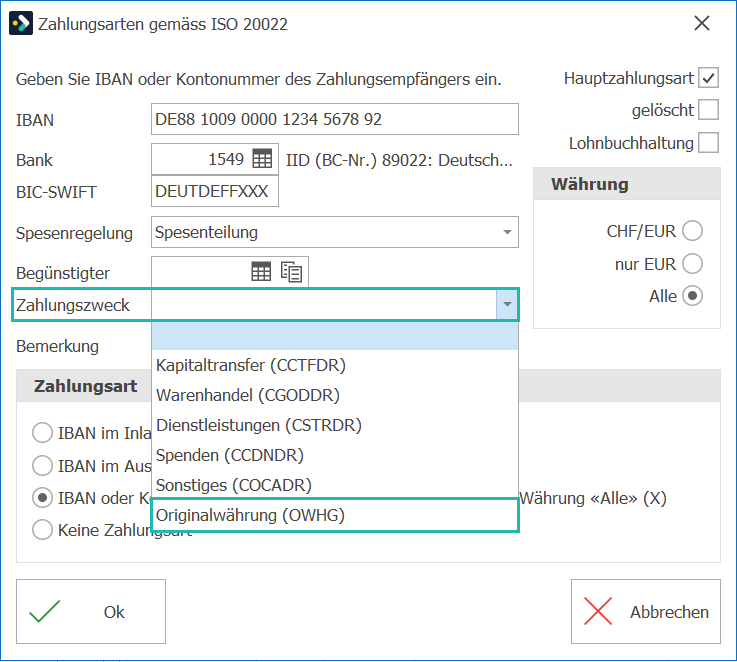This screenshot has width=737, height=662.
Task: Cancel with the Abbrechen button
Action: (x=646, y=611)
